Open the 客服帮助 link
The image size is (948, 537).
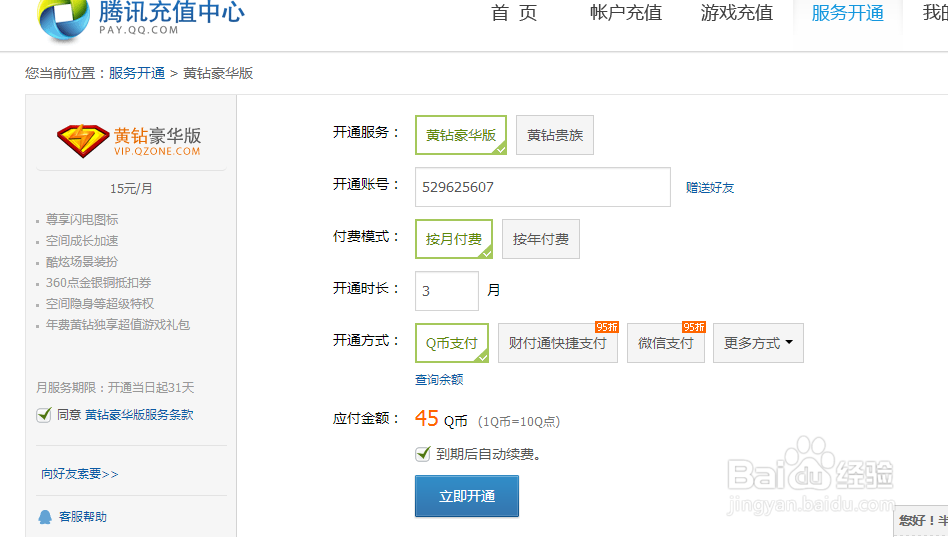click(x=83, y=516)
